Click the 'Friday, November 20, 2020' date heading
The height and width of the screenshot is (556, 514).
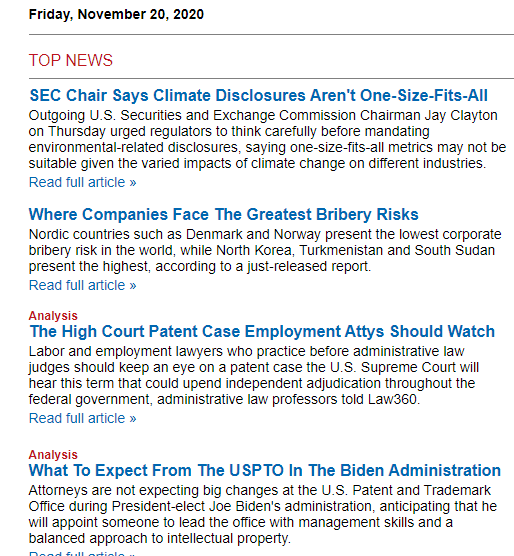[x=116, y=14]
